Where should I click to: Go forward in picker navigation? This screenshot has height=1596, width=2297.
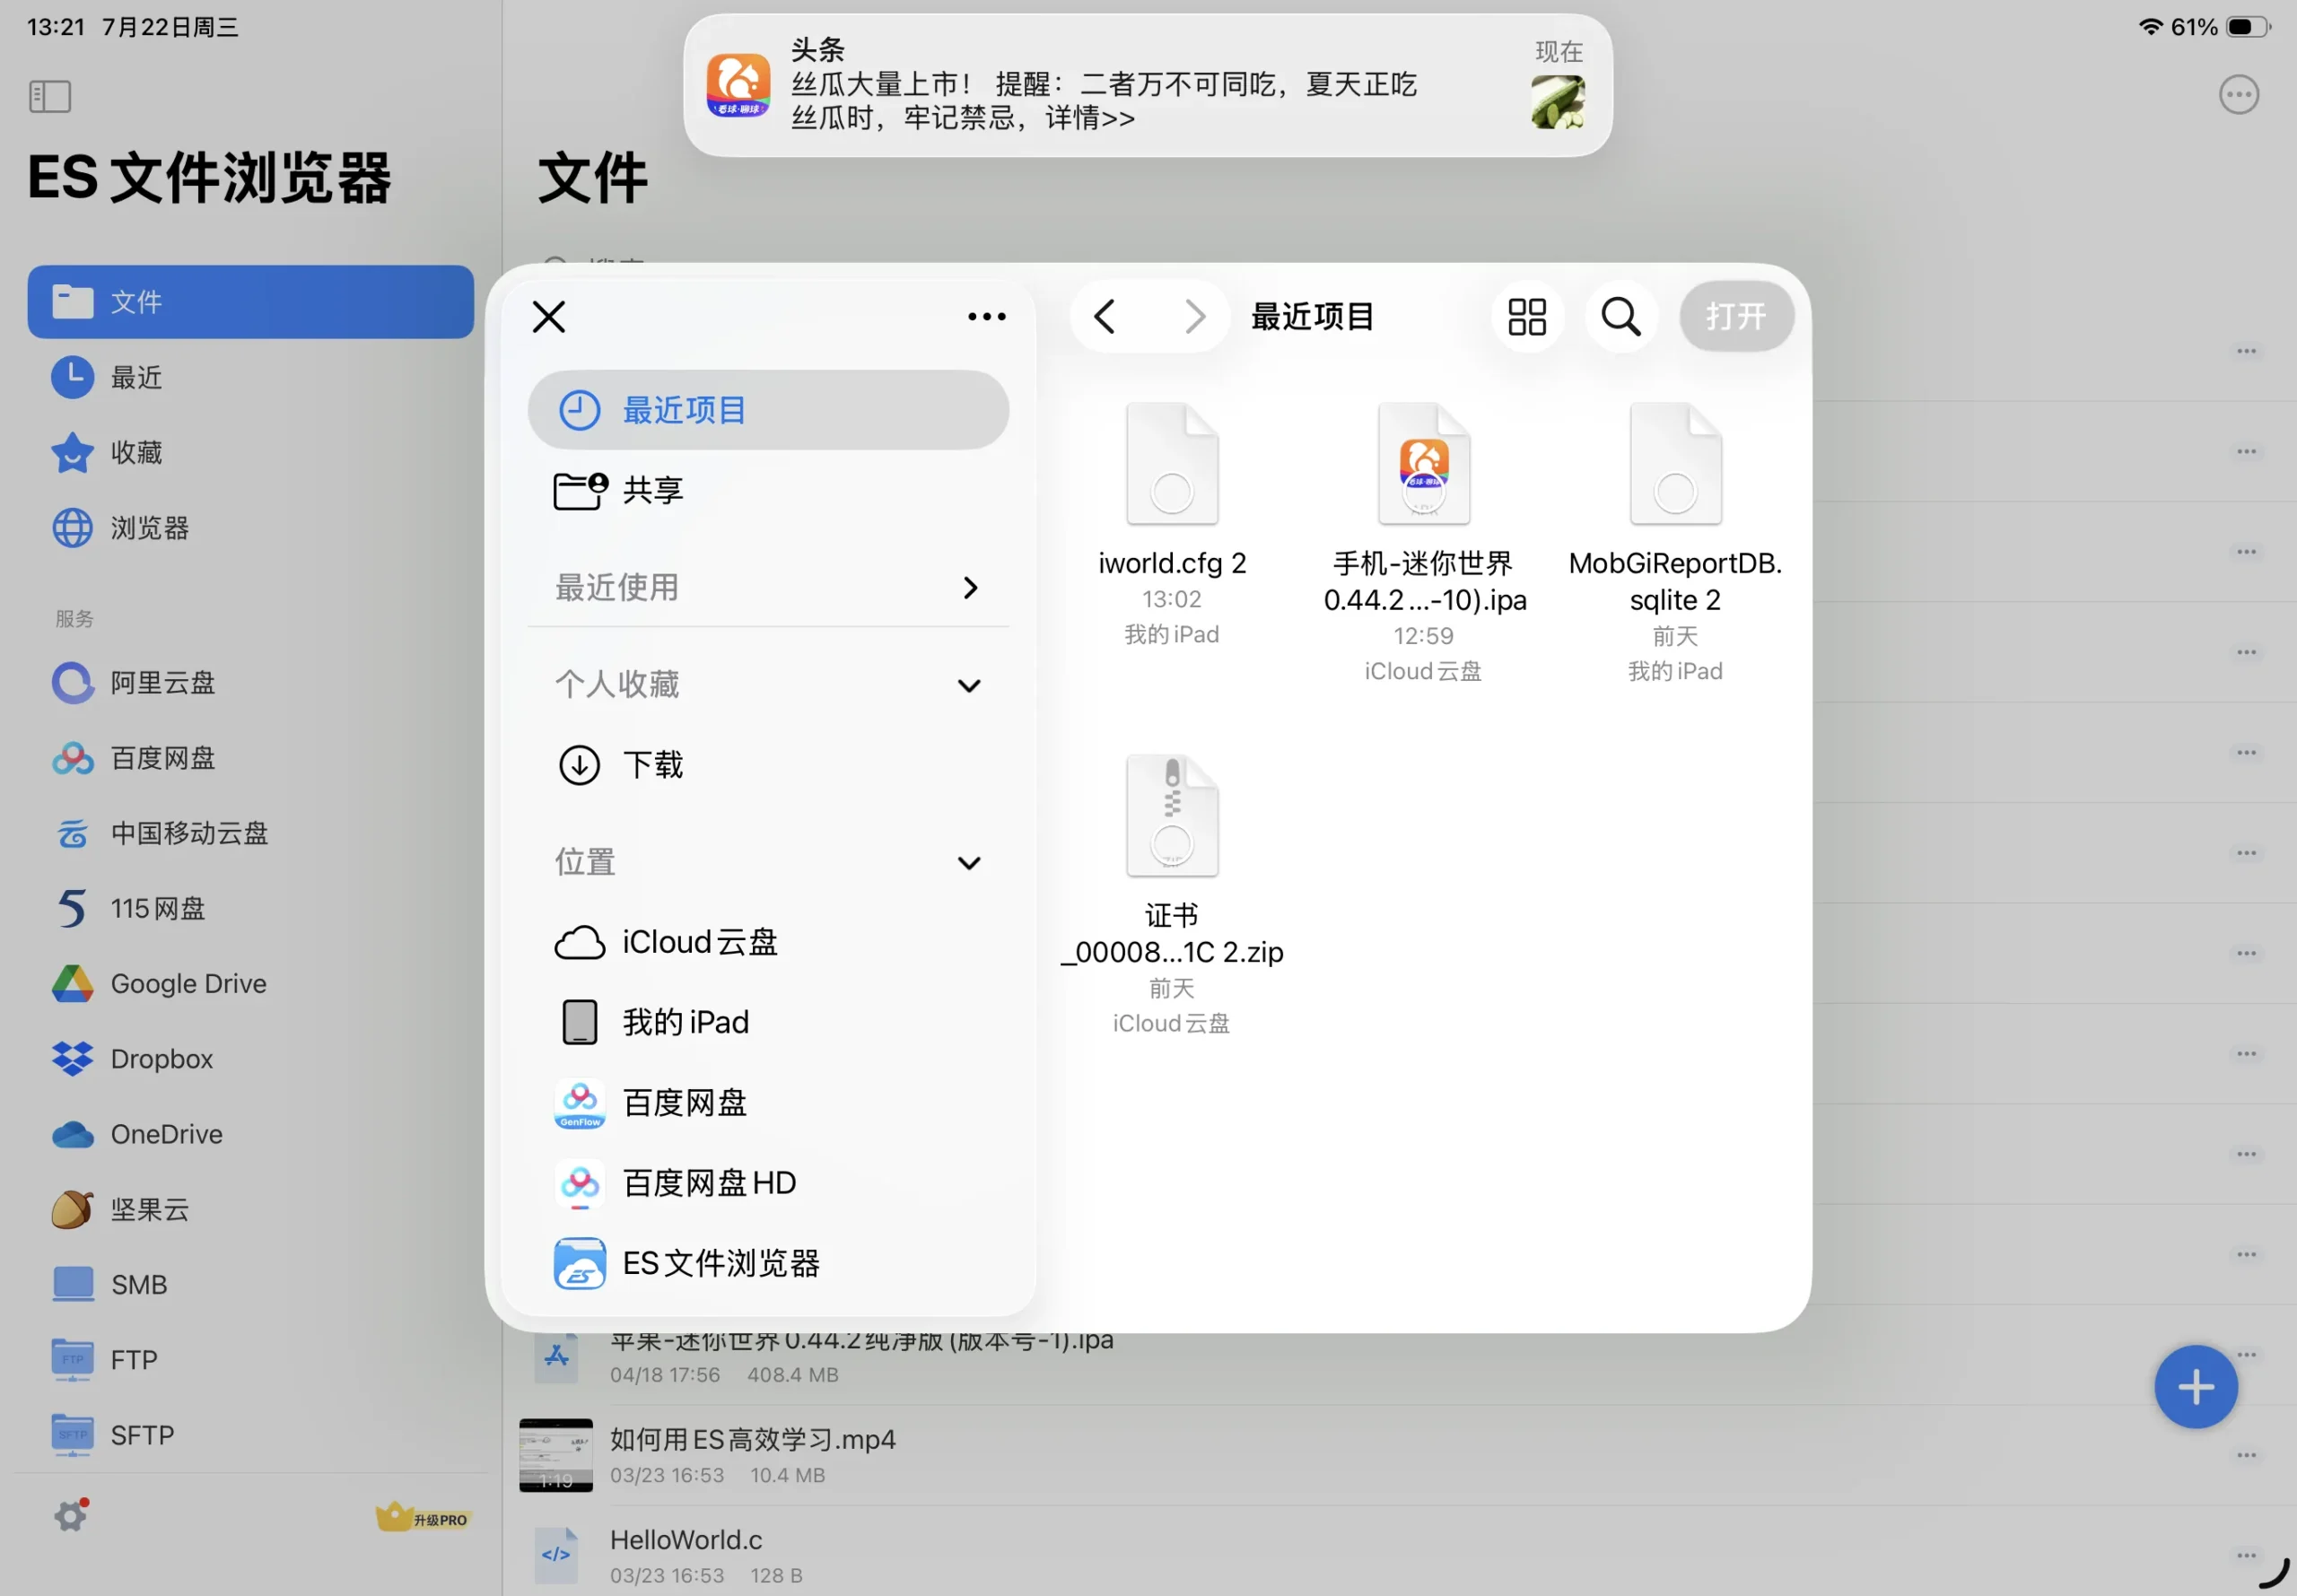point(1194,317)
